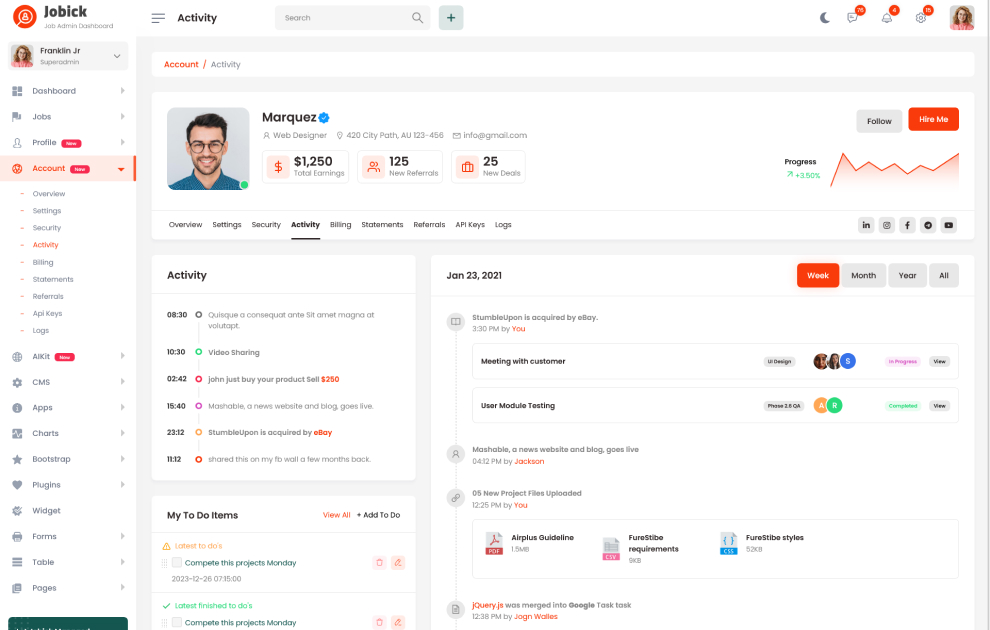Delete the task under Latest to do's
The height and width of the screenshot is (630, 990).
tap(379, 563)
